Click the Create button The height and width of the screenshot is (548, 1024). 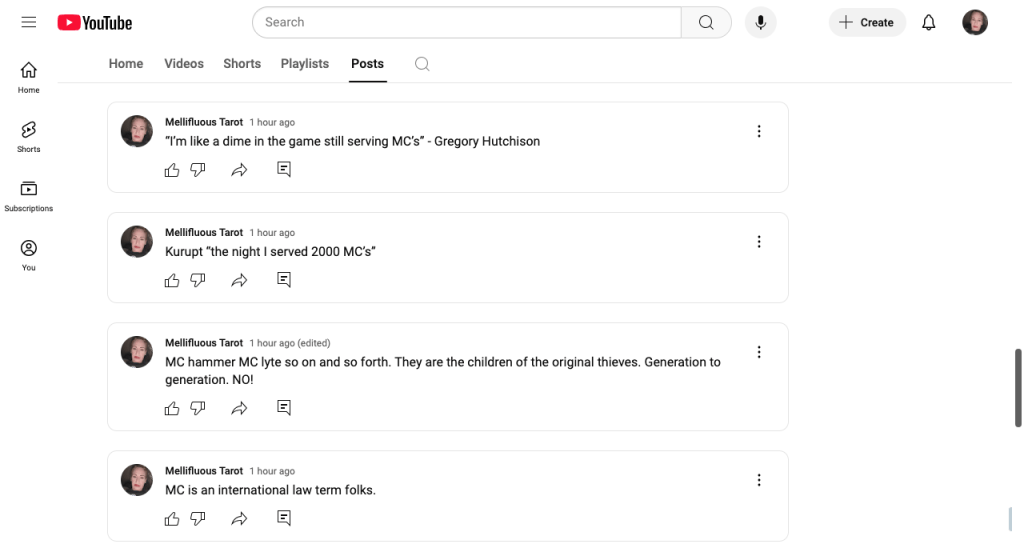(867, 22)
